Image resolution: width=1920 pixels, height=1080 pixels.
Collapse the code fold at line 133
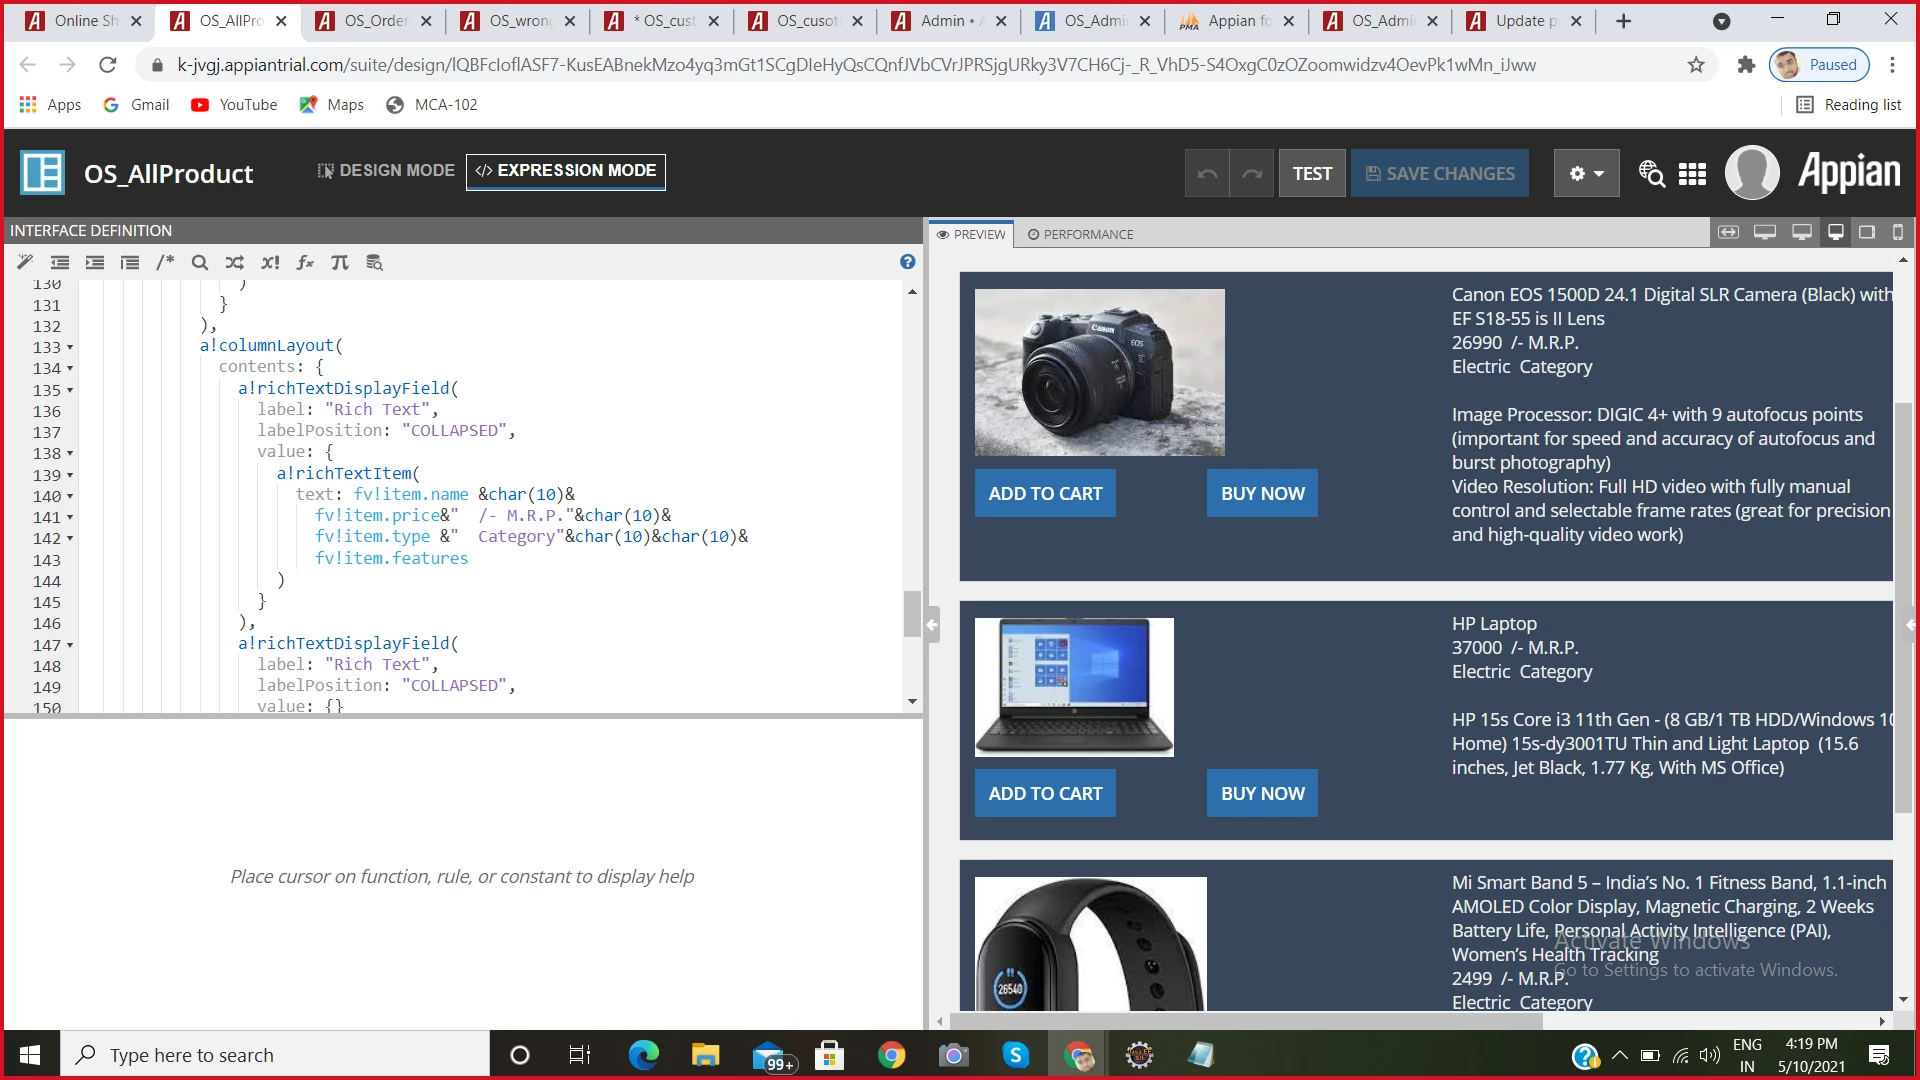[70, 348]
